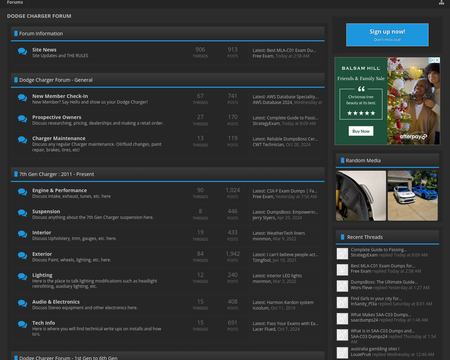Click the Site News forum bubble icon

(x=22, y=52)
